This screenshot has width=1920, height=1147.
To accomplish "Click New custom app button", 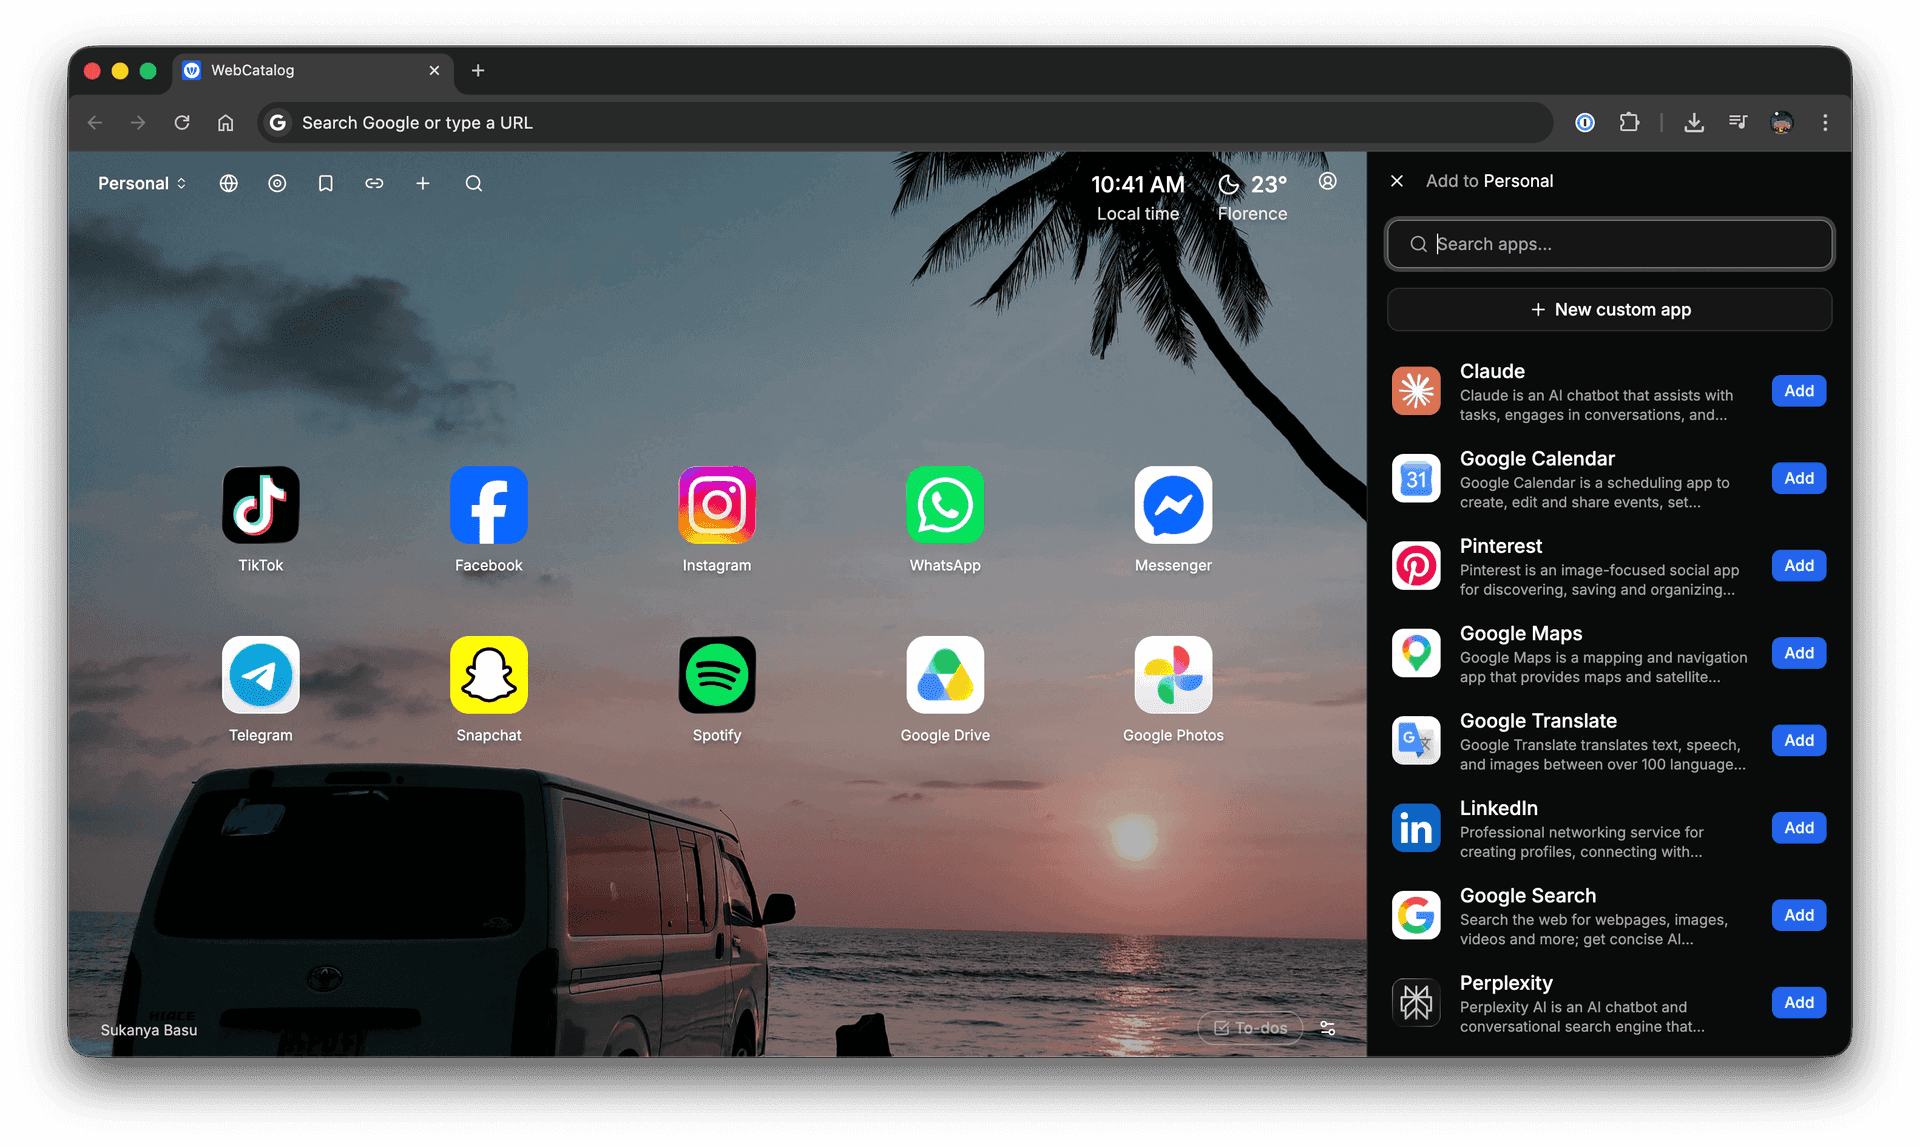I will (x=1609, y=309).
